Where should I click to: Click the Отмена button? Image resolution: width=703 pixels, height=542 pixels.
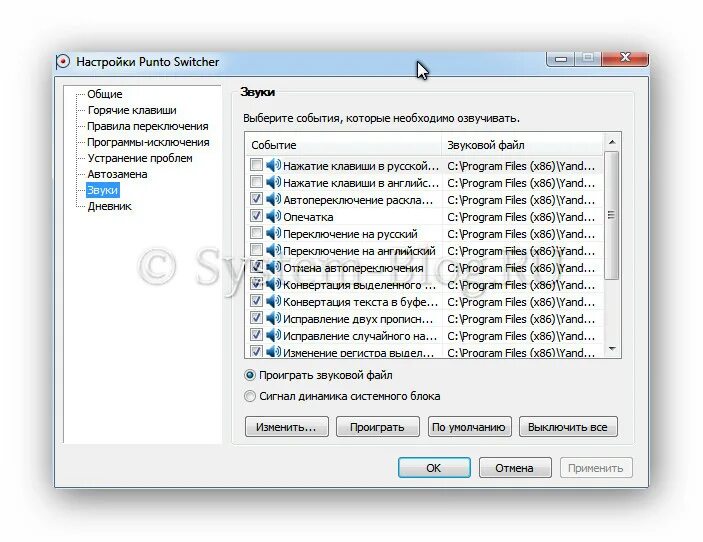[x=515, y=468]
